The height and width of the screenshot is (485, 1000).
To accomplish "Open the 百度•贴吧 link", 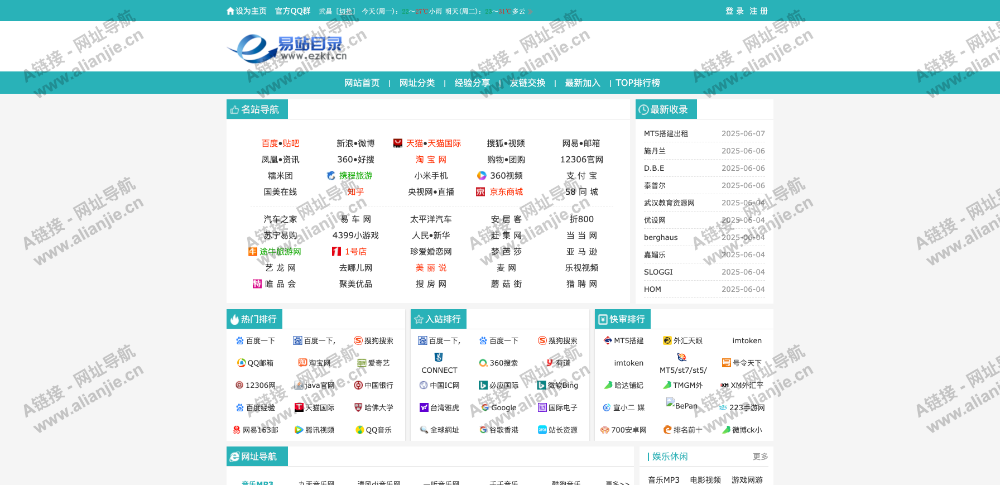I will coord(281,144).
